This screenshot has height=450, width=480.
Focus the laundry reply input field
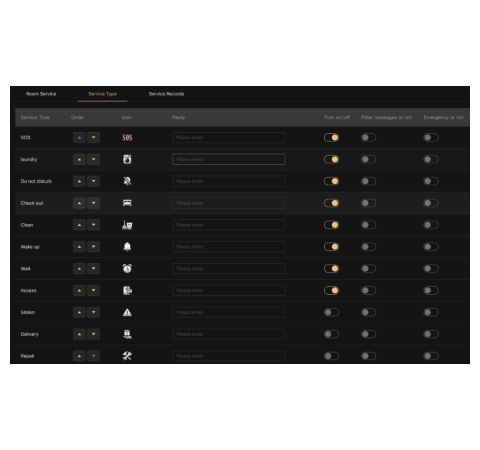click(229, 159)
